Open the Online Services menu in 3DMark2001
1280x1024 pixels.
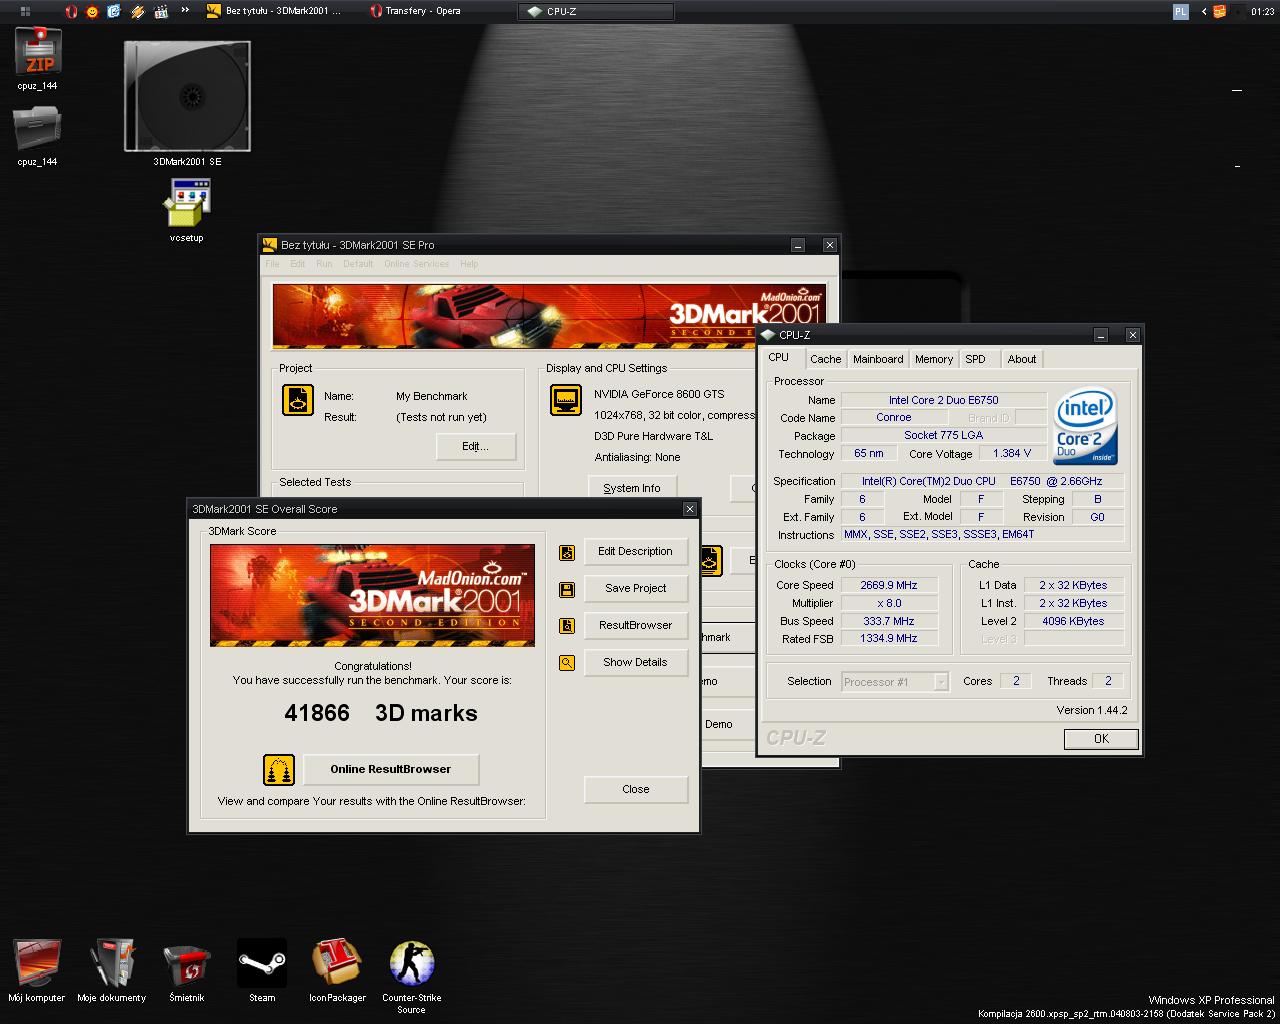pyautogui.click(x=417, y=264)
